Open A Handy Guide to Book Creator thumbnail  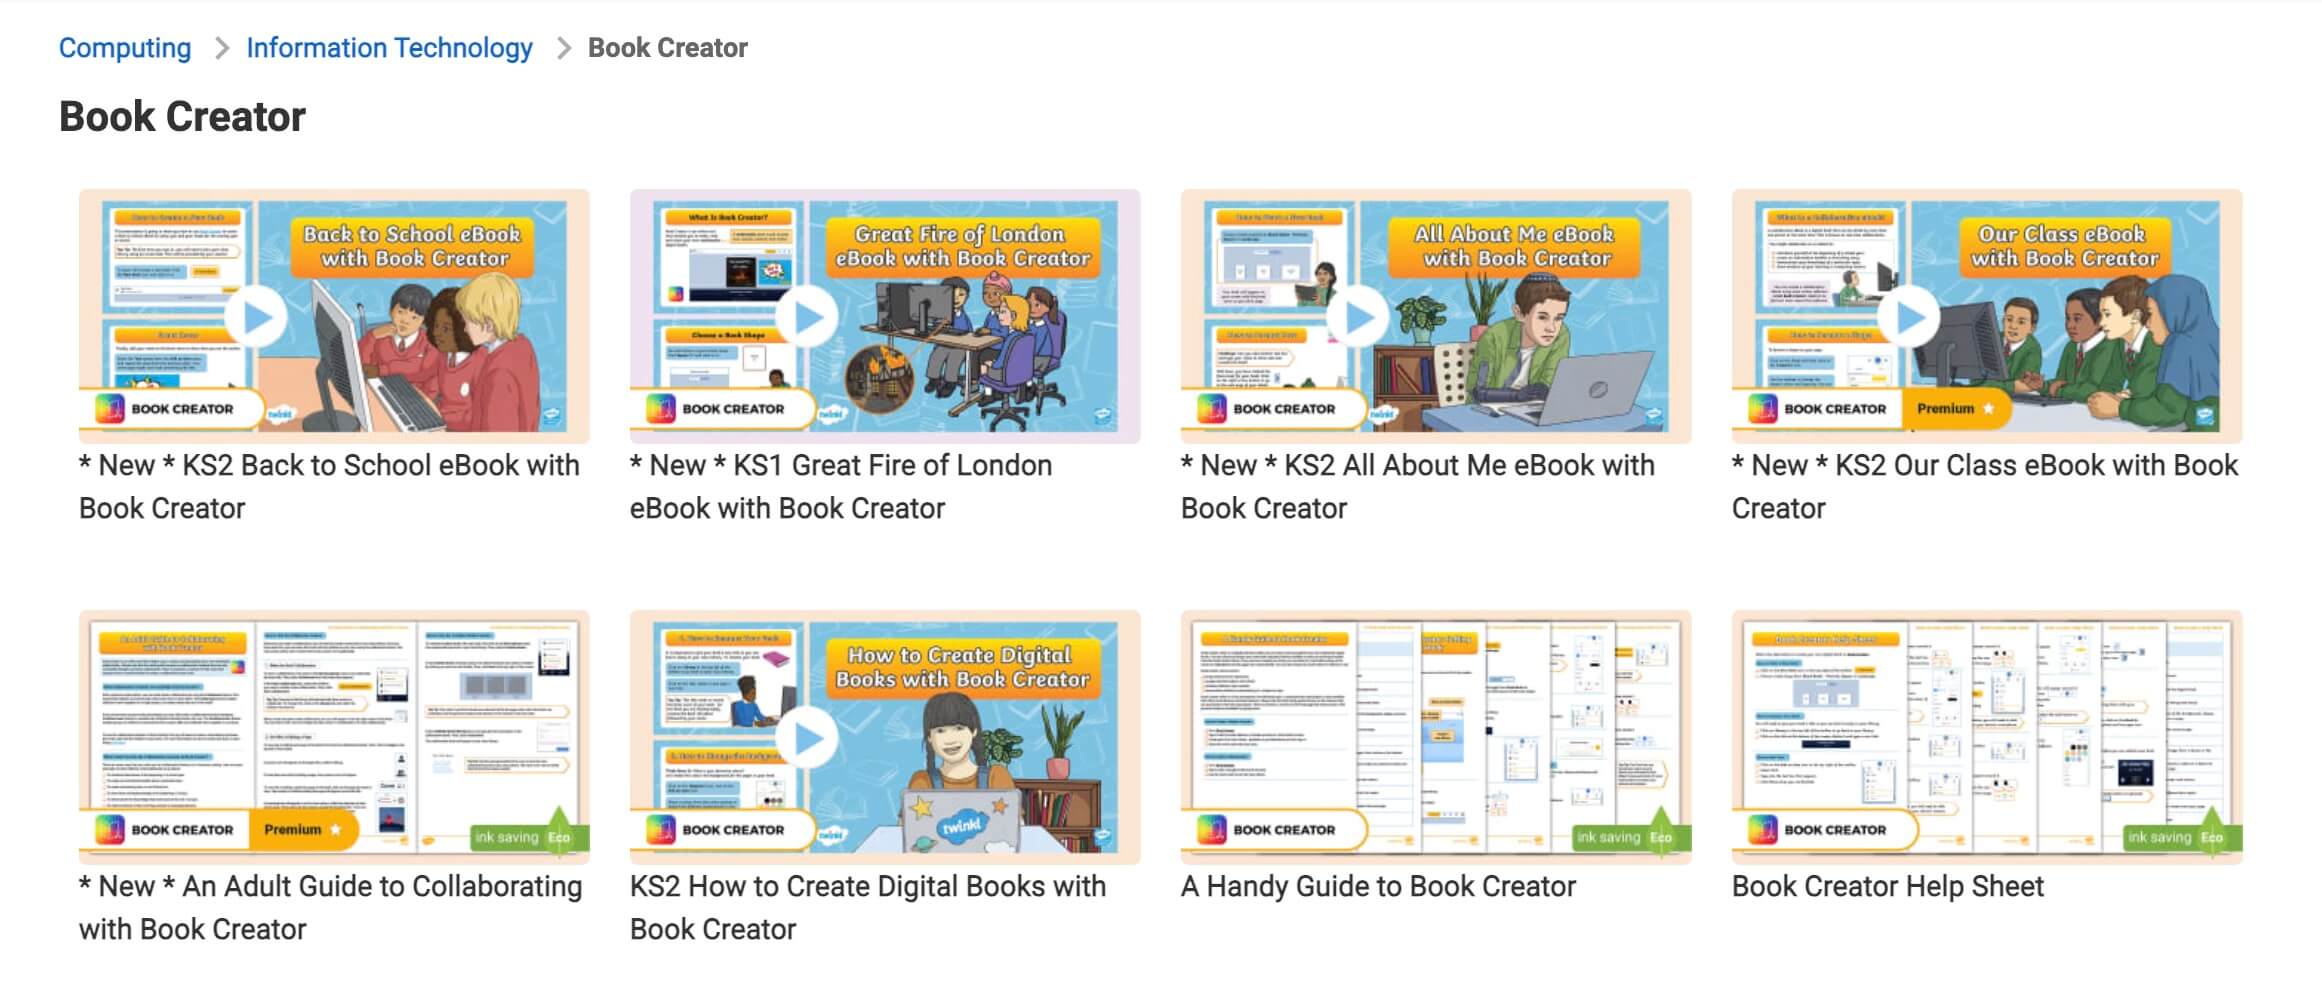pos(1436,737)
